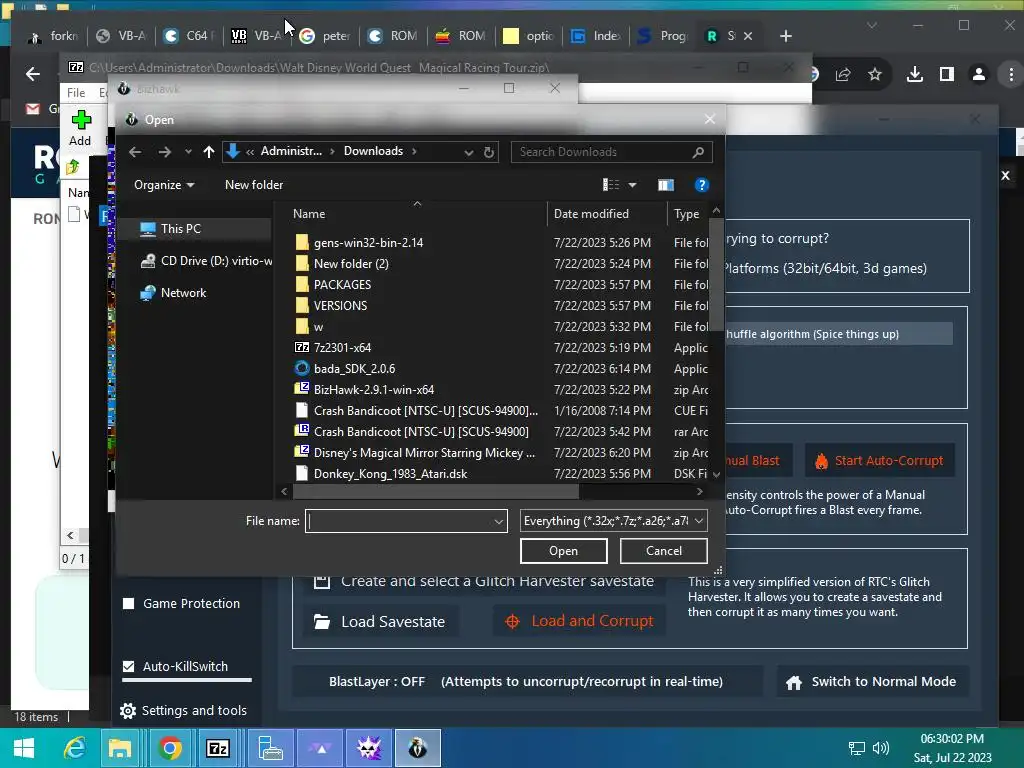Image resolution: width=1024 pixels, height=768 pixels.
Task: Open the file type filter dropdown
Action: click(x=613, y=520)
